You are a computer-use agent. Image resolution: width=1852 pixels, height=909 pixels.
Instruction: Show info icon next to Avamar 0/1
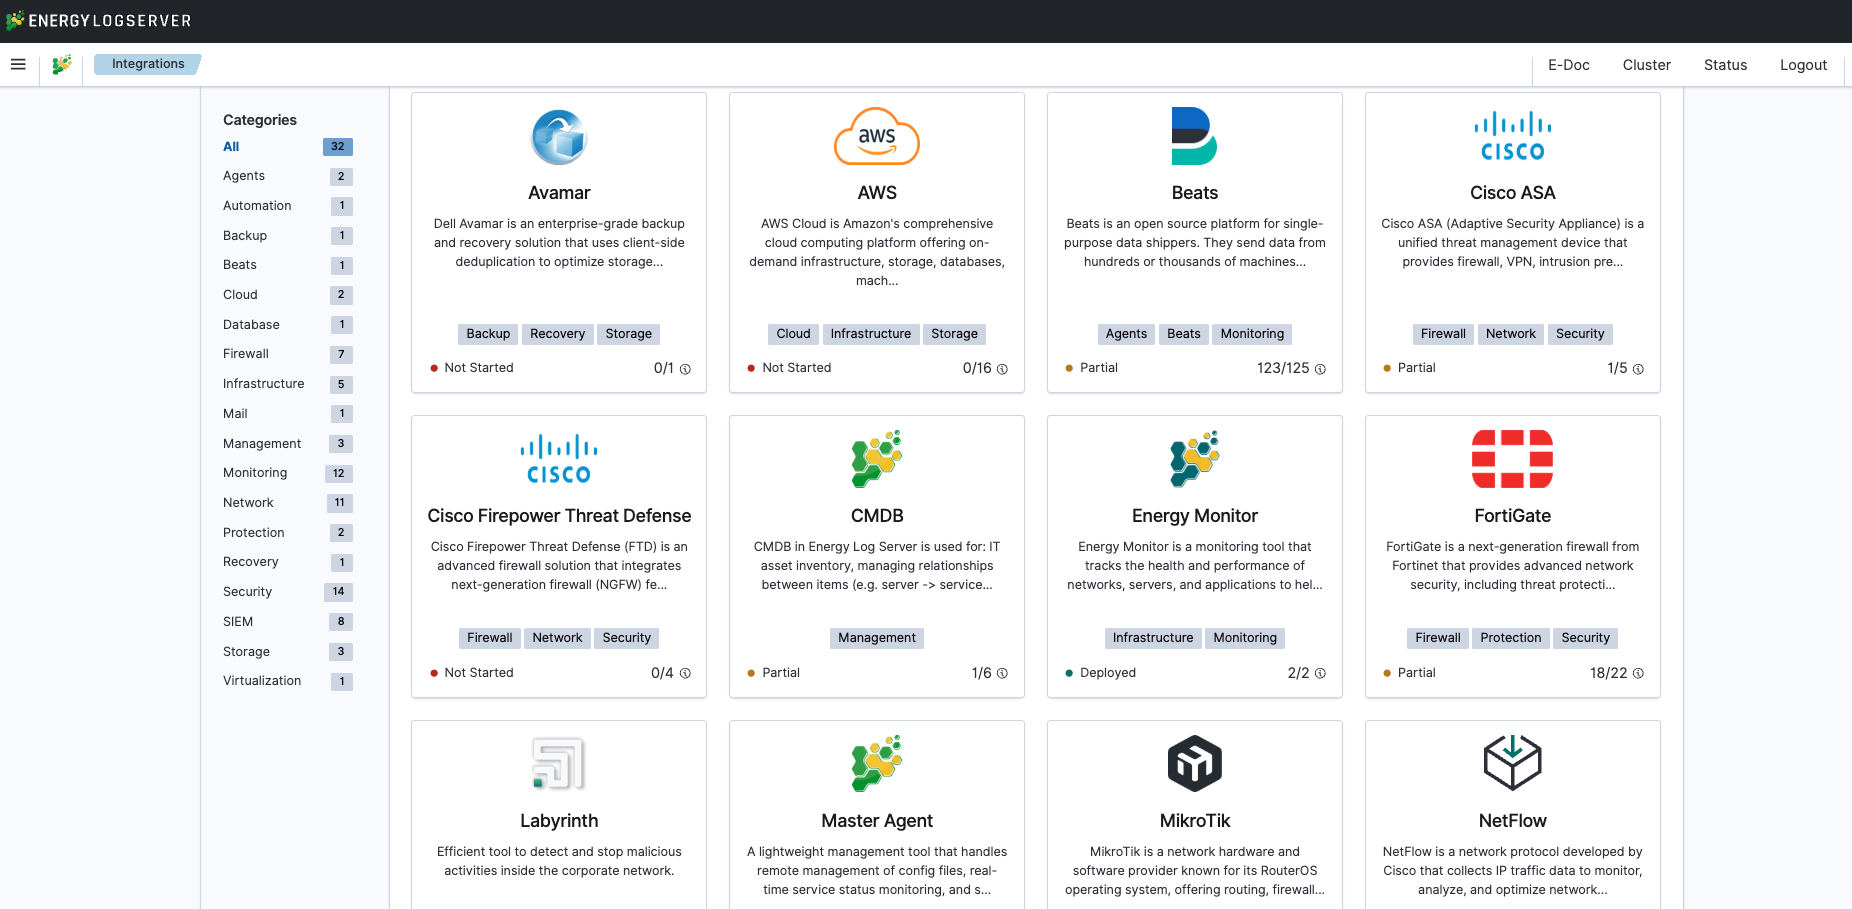click(685, 369)
